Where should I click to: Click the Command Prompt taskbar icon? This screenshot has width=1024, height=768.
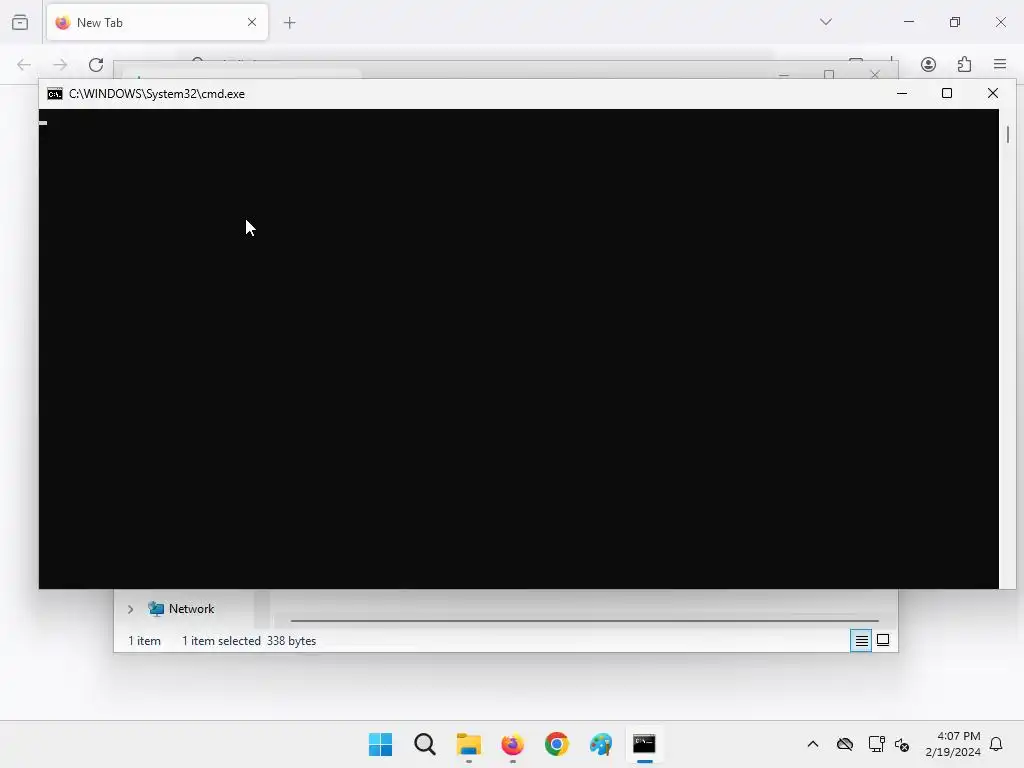[645, 744]
